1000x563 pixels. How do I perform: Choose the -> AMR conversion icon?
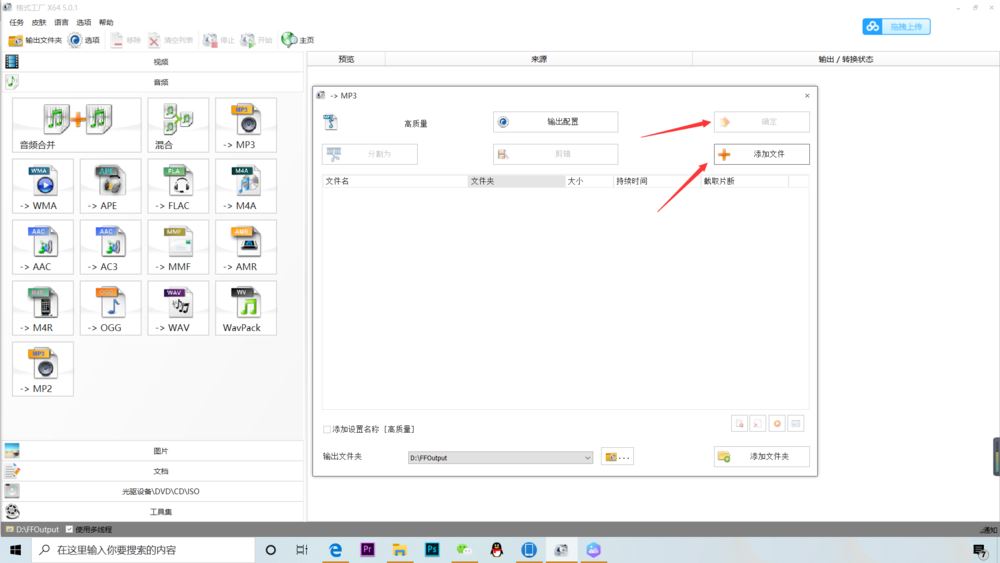[246, 247]
